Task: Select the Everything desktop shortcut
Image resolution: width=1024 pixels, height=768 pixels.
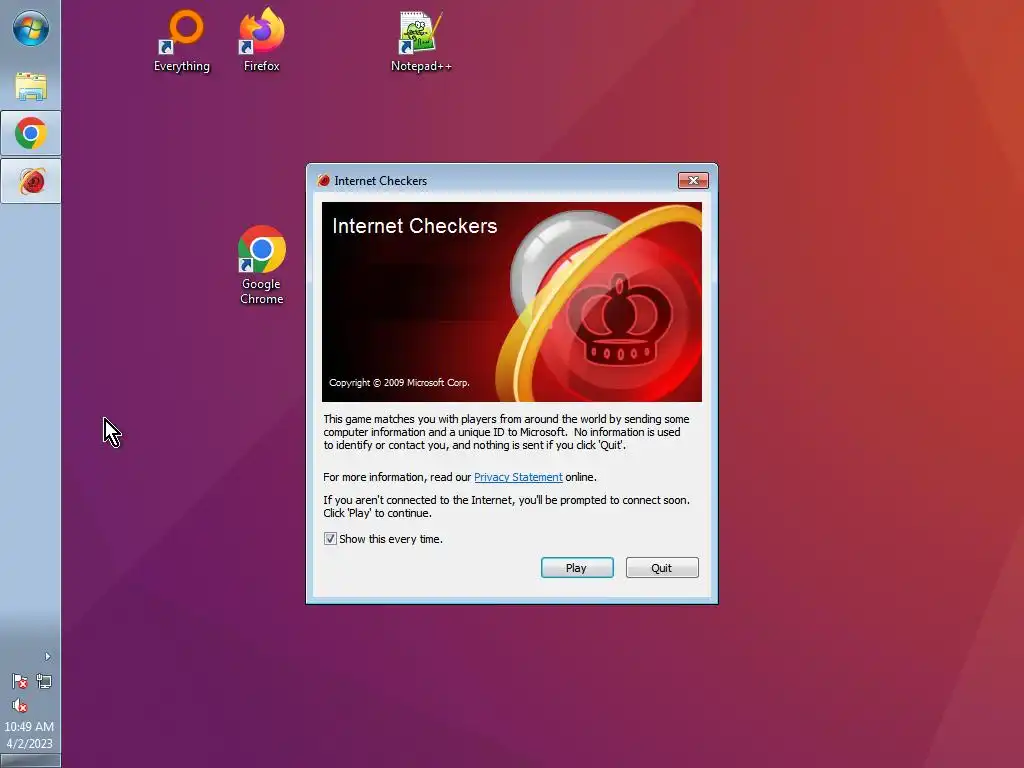Action: click(182, 40)
